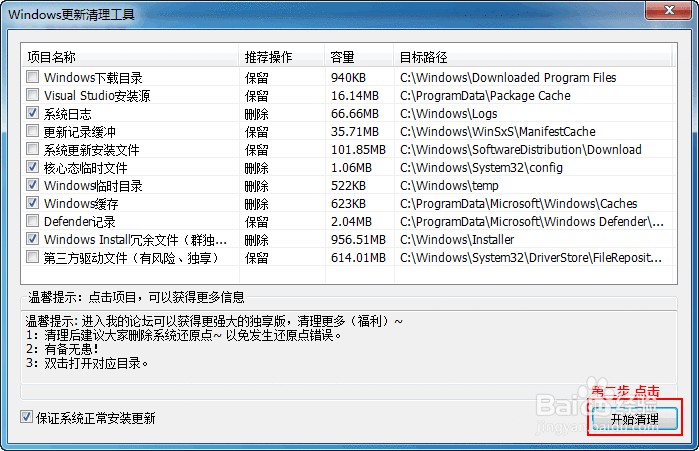Click the 522KB size value

pos(348,185)
